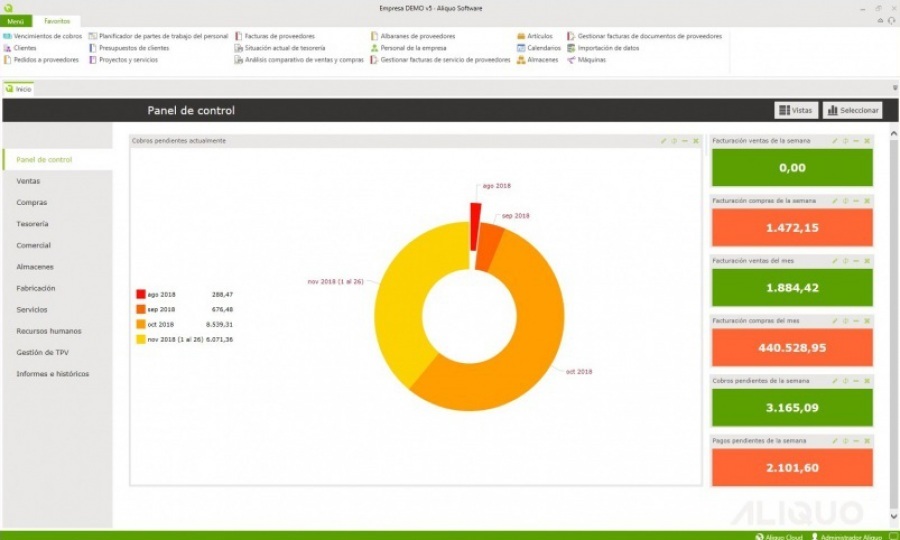Close the Facturación compras de la semana widget

pyautogui.click(x=867, y=201)
